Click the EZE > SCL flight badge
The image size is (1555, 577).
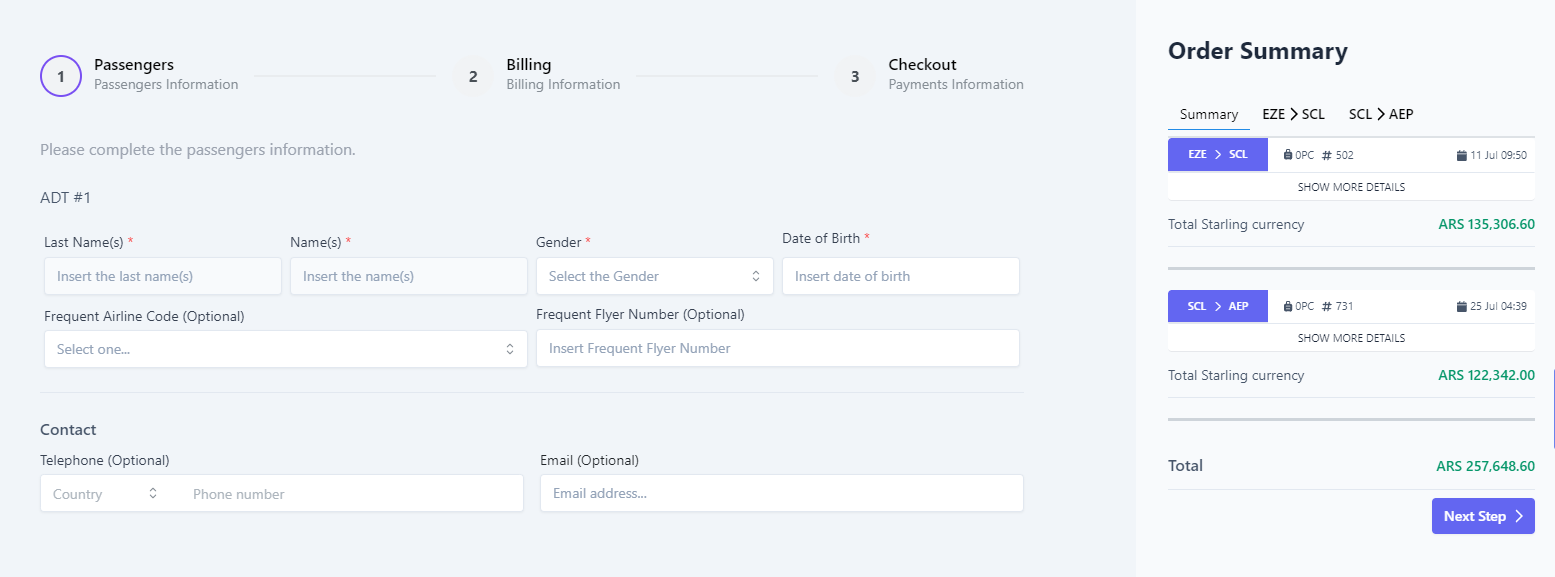pos(1217,155)
